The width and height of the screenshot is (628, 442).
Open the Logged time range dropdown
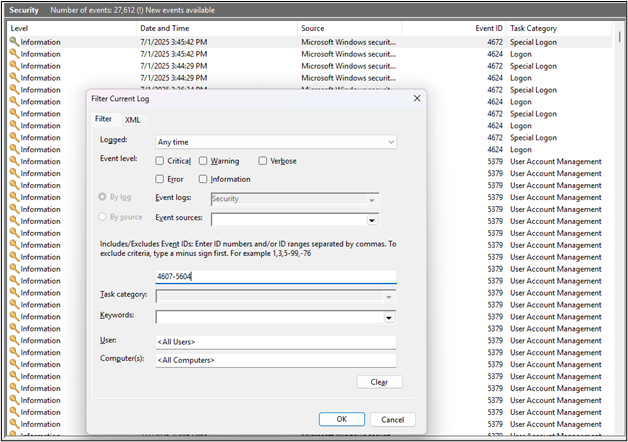click(275, 142)
